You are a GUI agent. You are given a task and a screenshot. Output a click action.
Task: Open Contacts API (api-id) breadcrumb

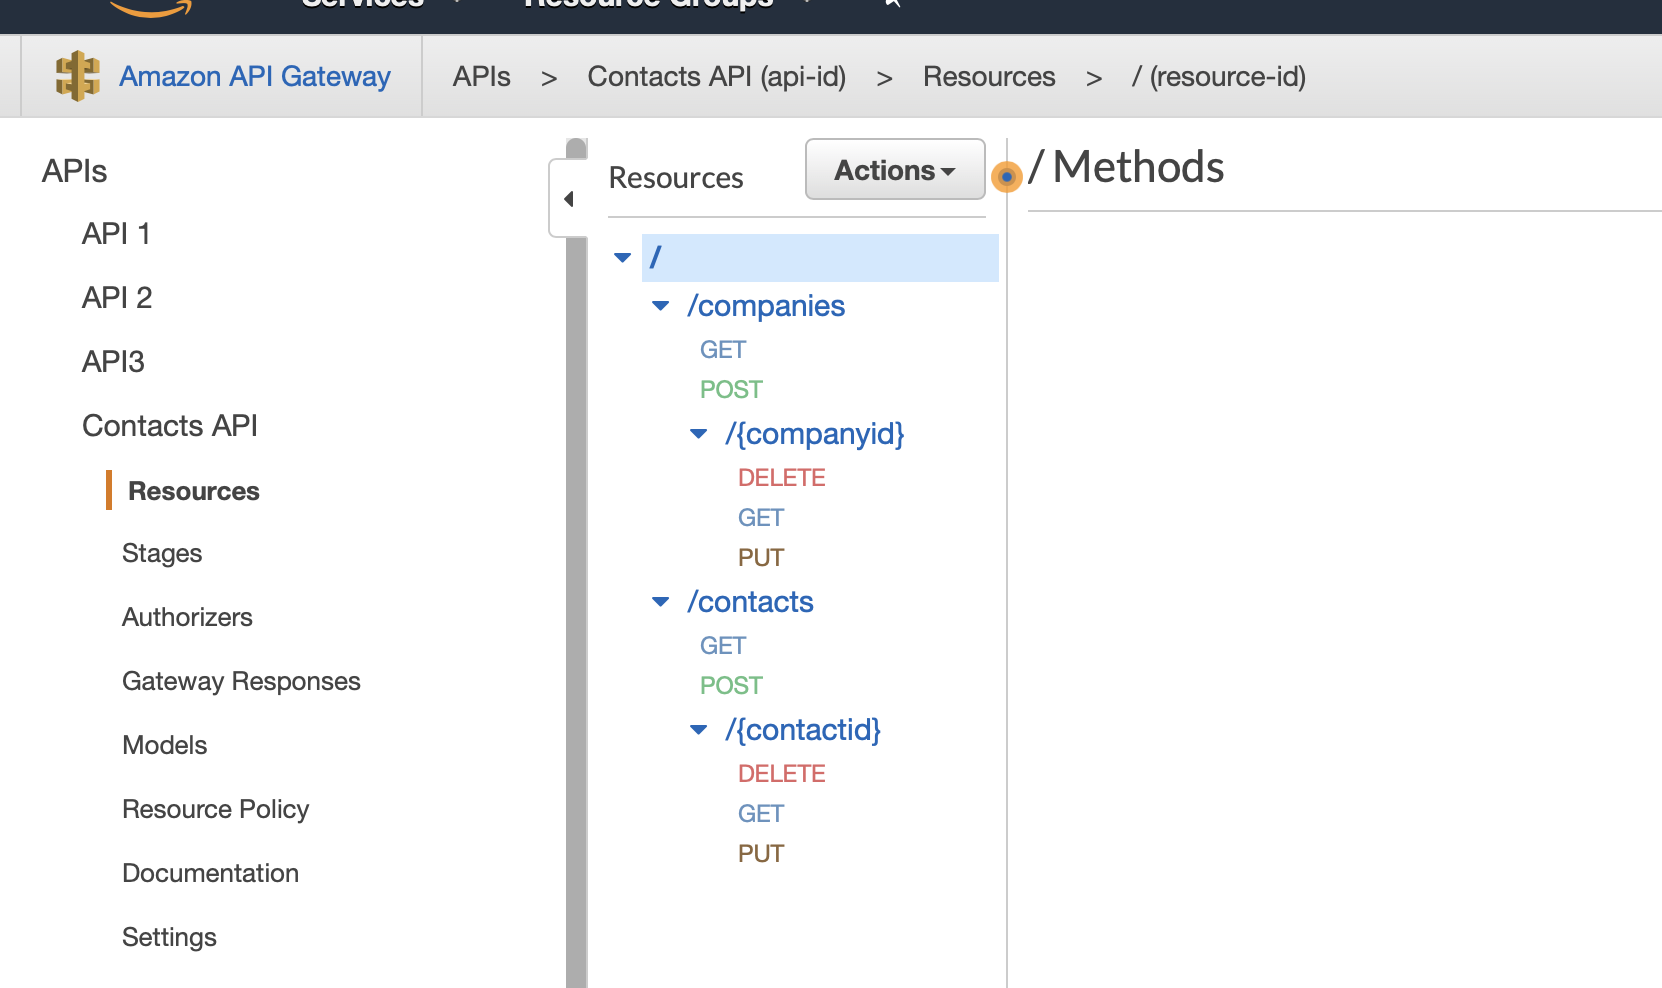[x=716, y=76]
